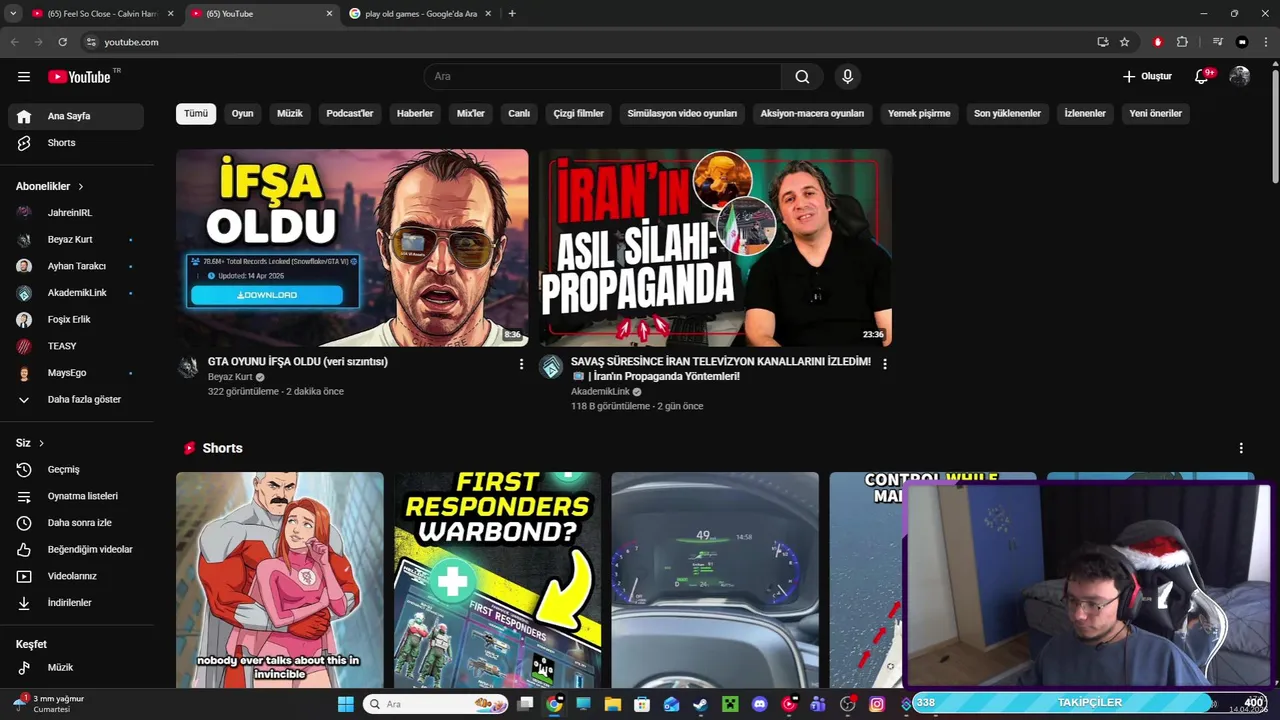Open TEASY subscription channel
Screen dimensions: 1280x720
point(76,346)
